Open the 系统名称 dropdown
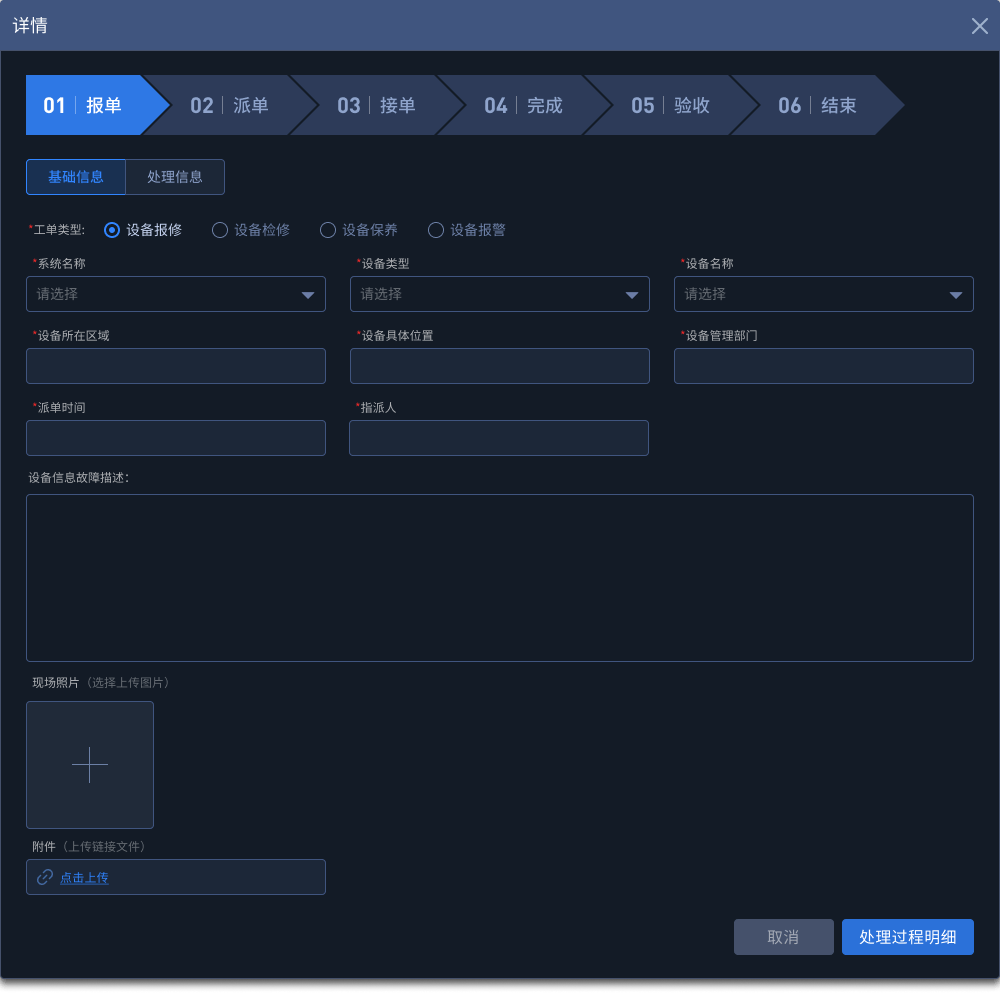The height and width of the screenshot is (1000, 1000). [x=176, y=294]
